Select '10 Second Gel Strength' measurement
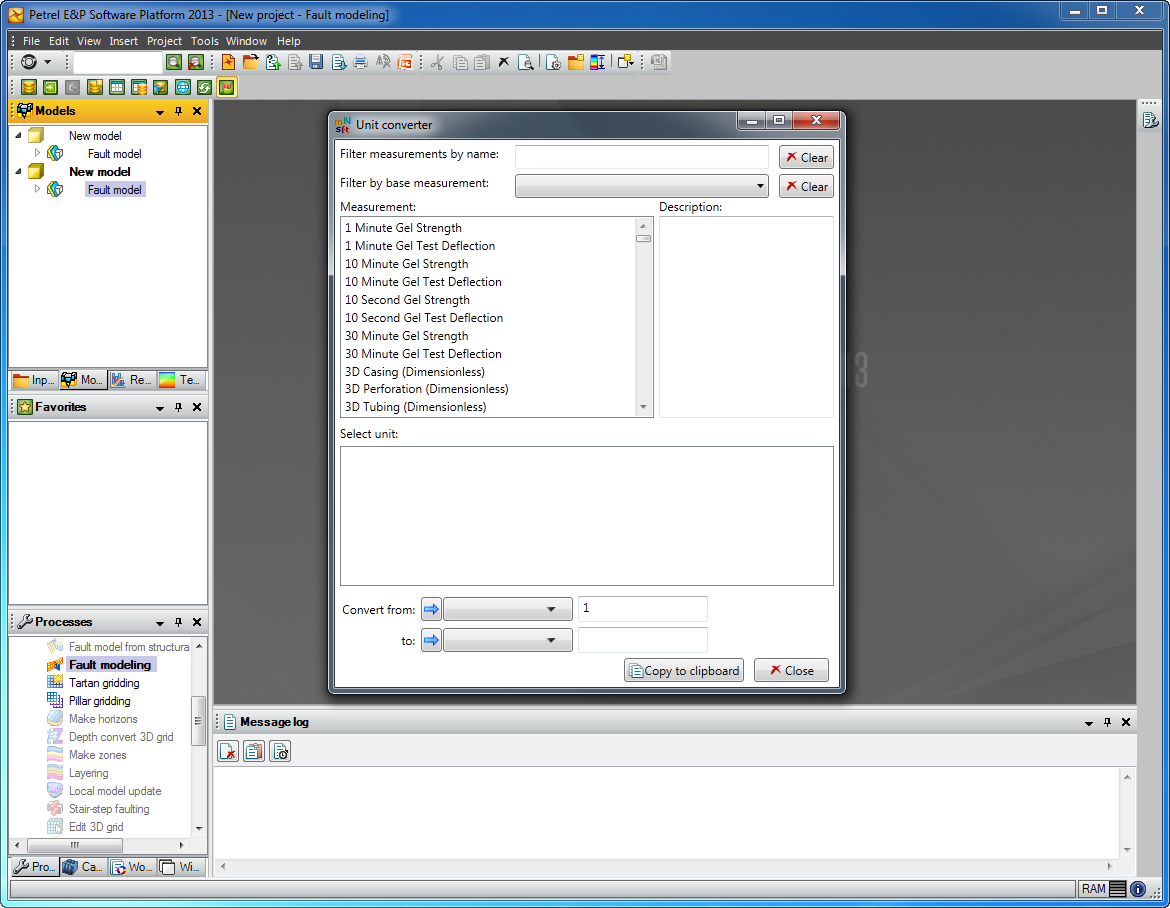The width and height of the screenshot is (1170, 908). 407,300
